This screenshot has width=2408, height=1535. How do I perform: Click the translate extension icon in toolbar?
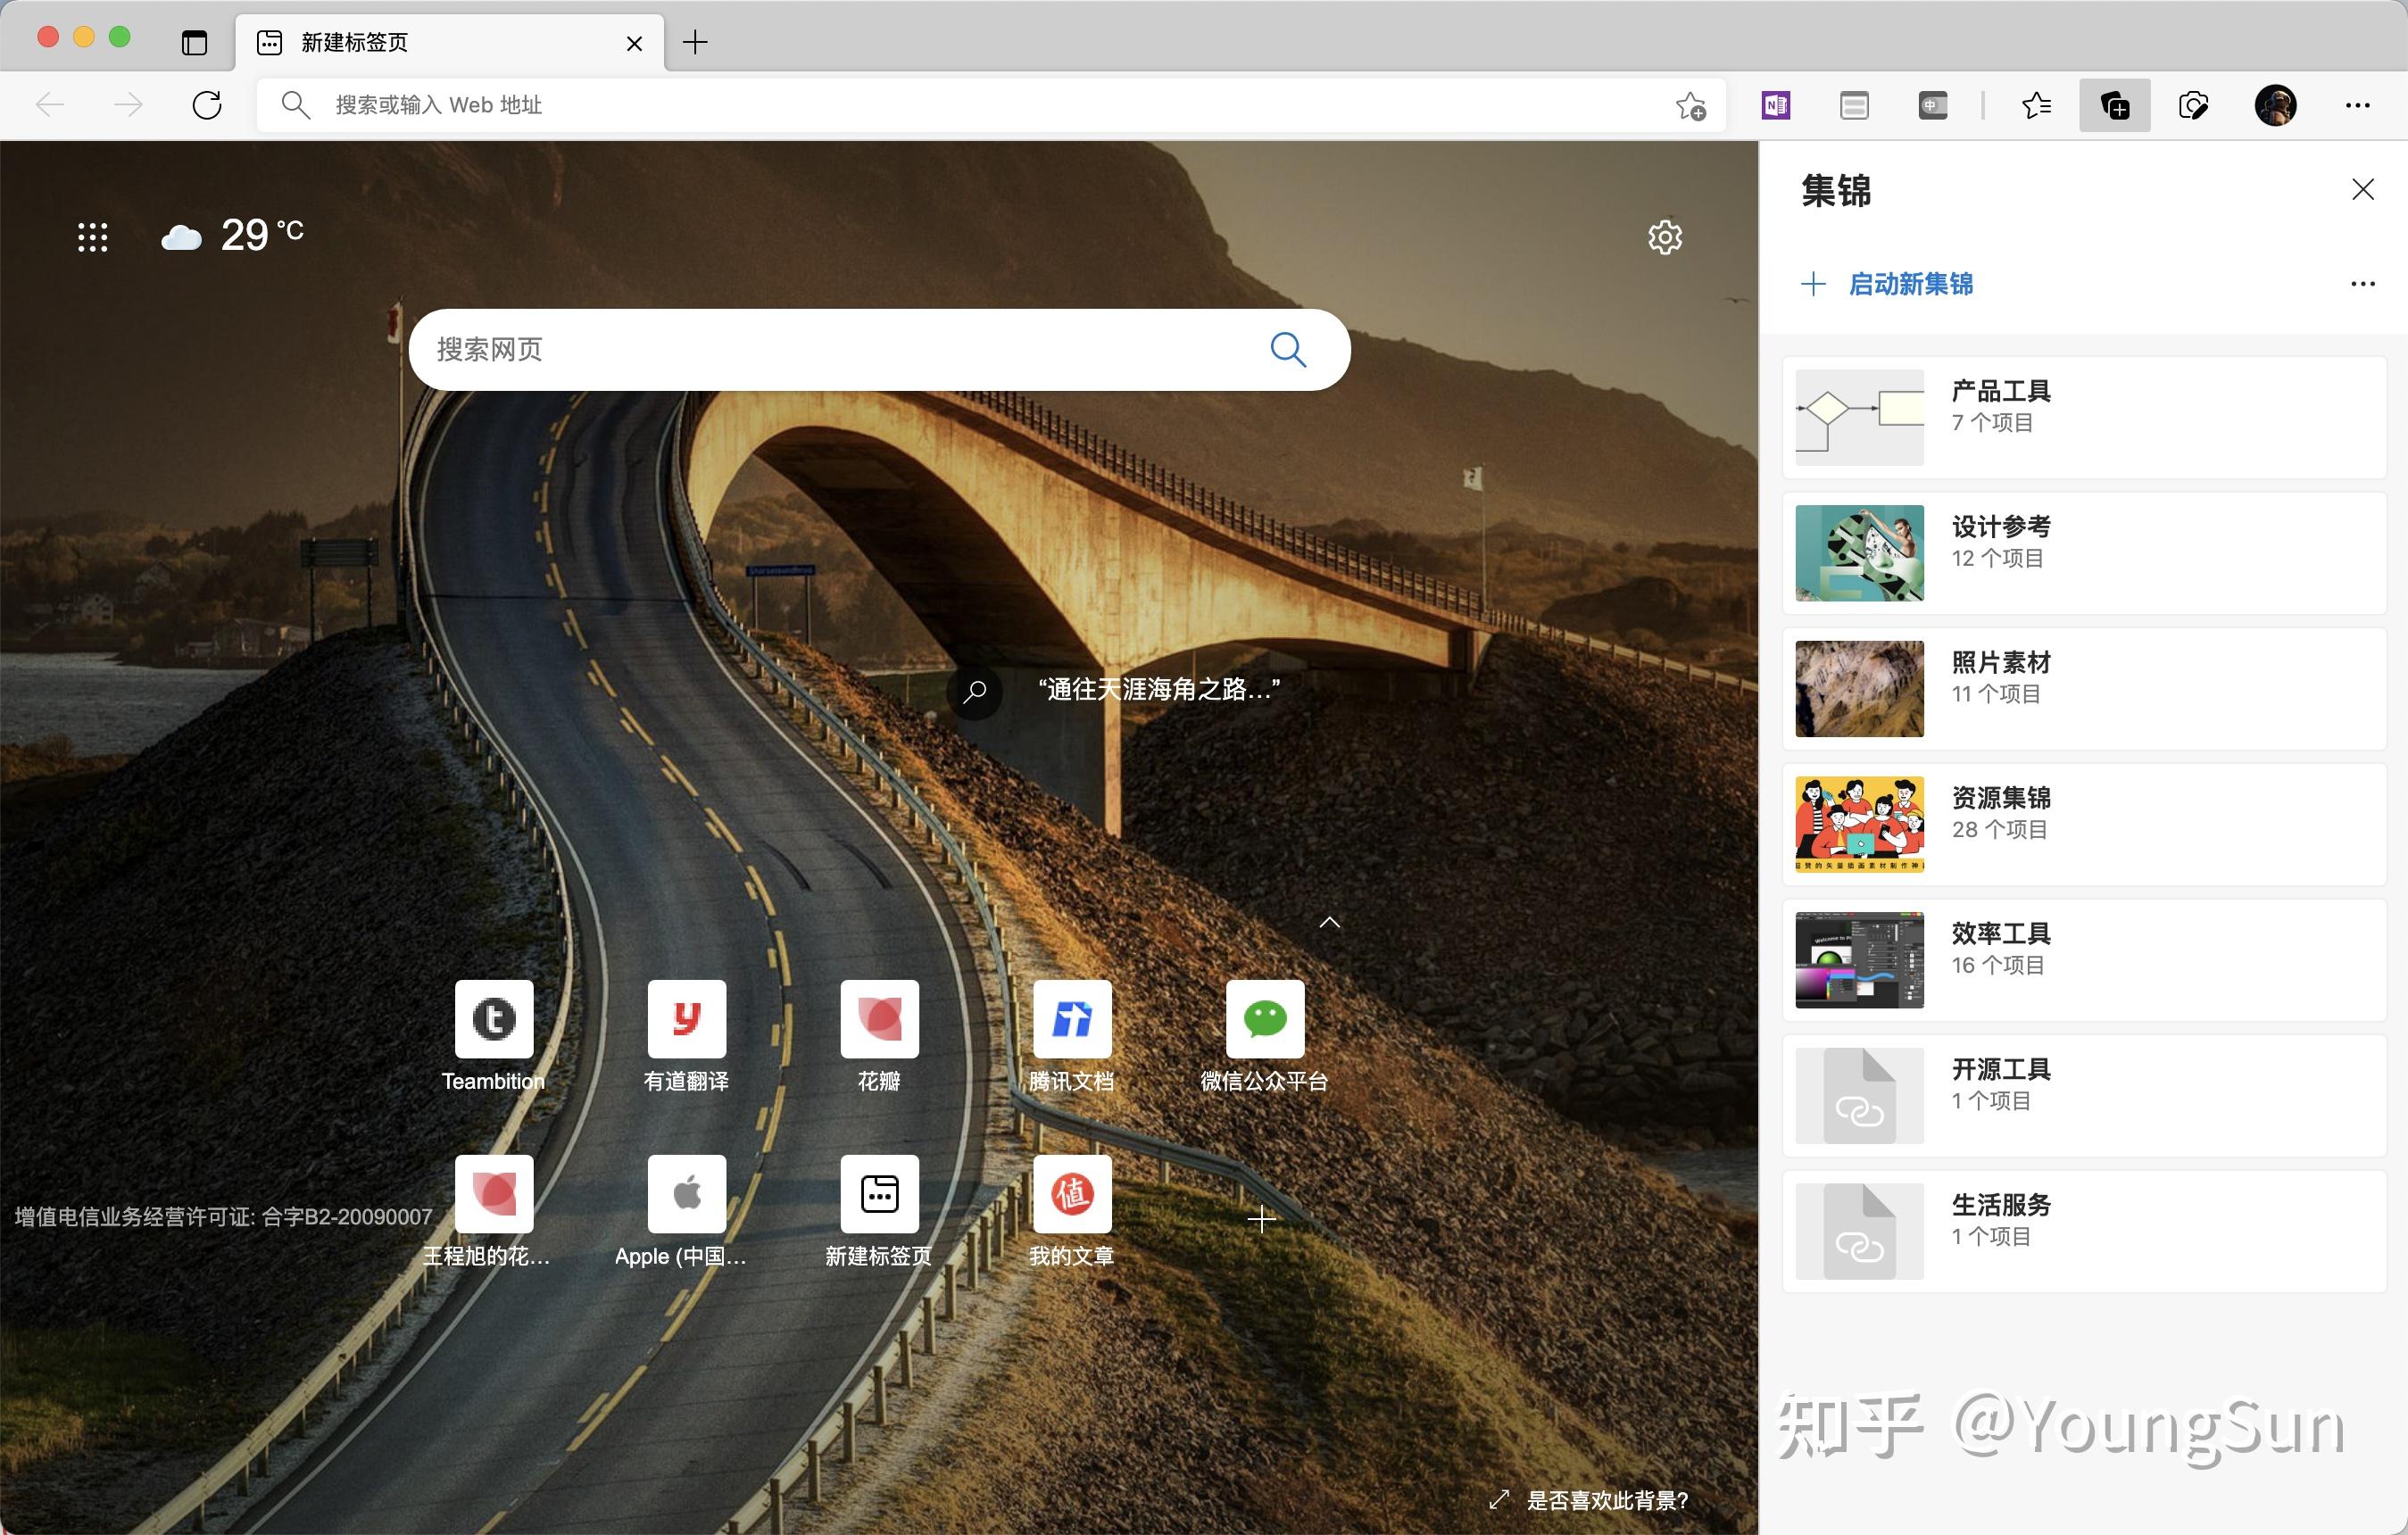pos(1933,105)
